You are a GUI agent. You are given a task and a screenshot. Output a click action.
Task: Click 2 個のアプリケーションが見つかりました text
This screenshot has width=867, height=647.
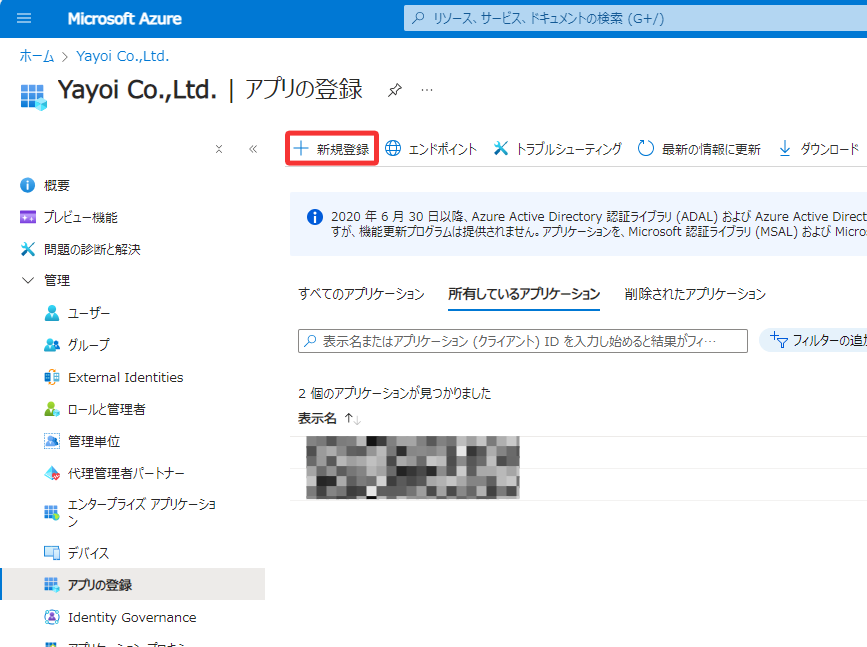(x=395, y=393)
